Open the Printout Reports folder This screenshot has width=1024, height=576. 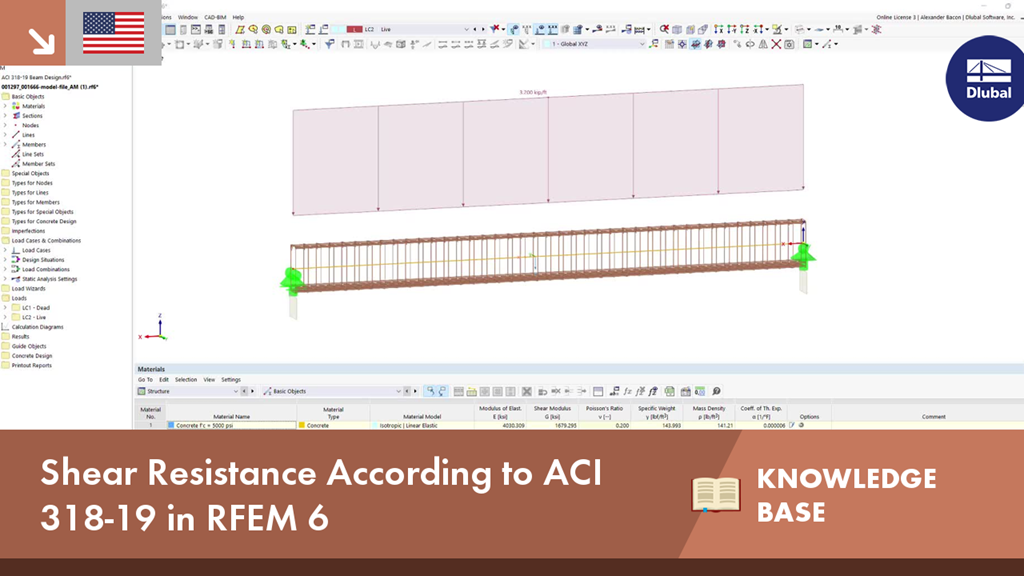31,366
